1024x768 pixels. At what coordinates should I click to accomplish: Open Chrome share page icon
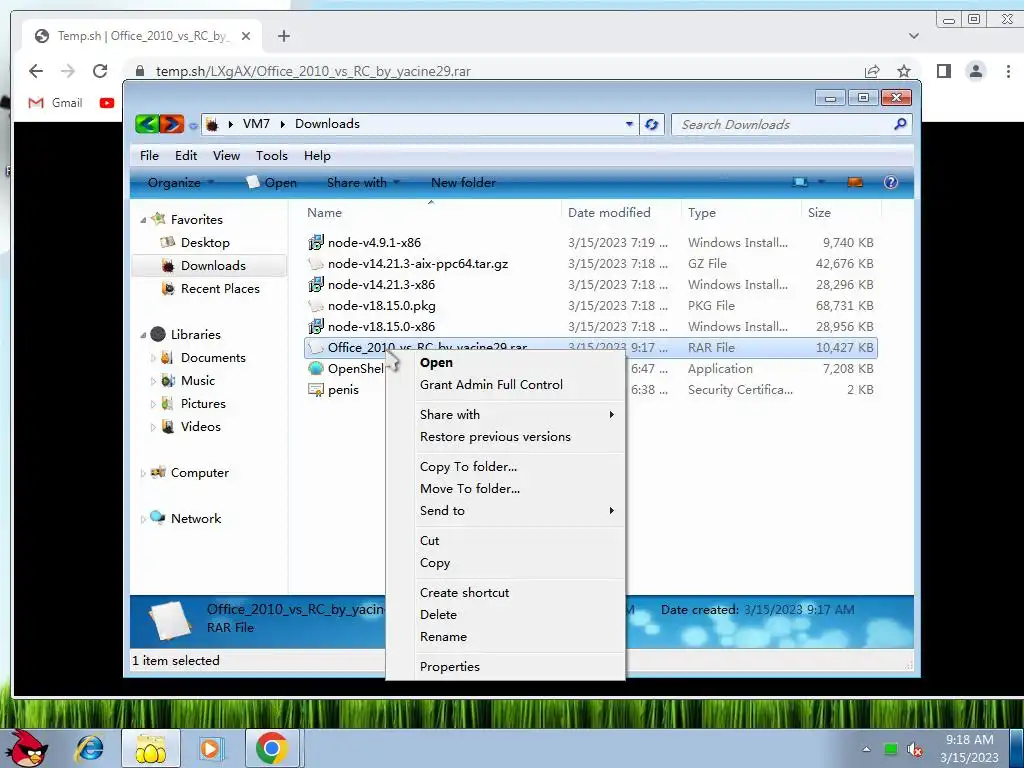point(872,71)
